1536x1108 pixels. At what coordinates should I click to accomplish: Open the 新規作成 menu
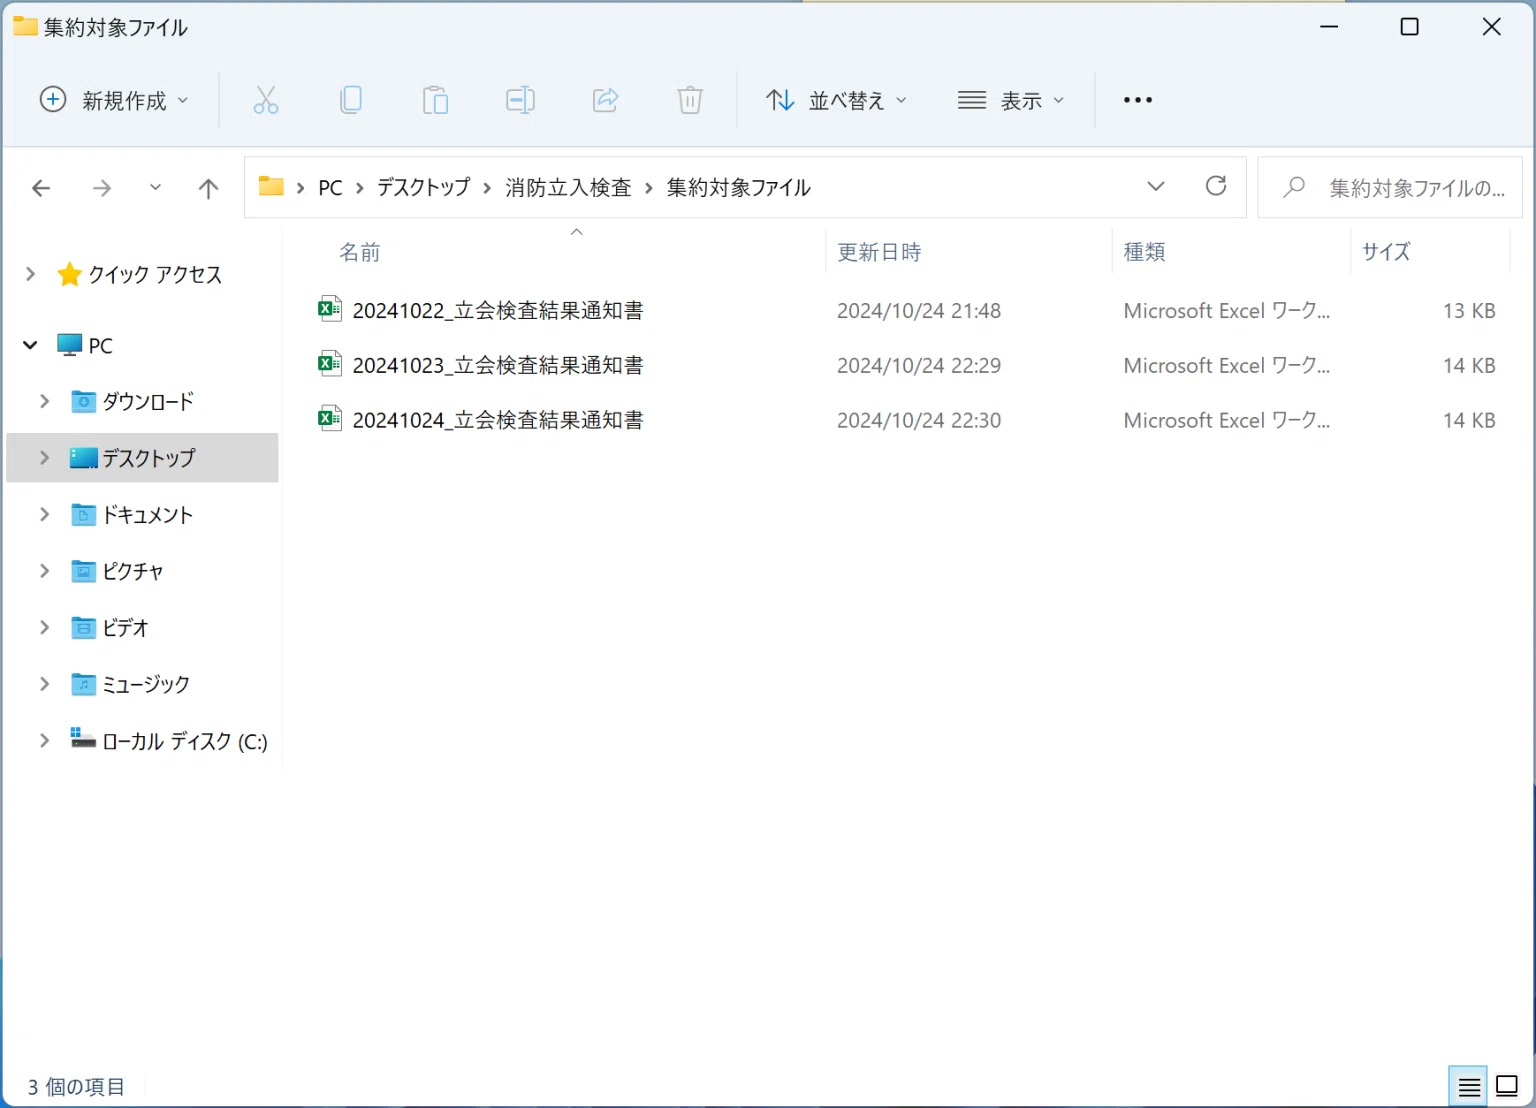coord(113,100)
